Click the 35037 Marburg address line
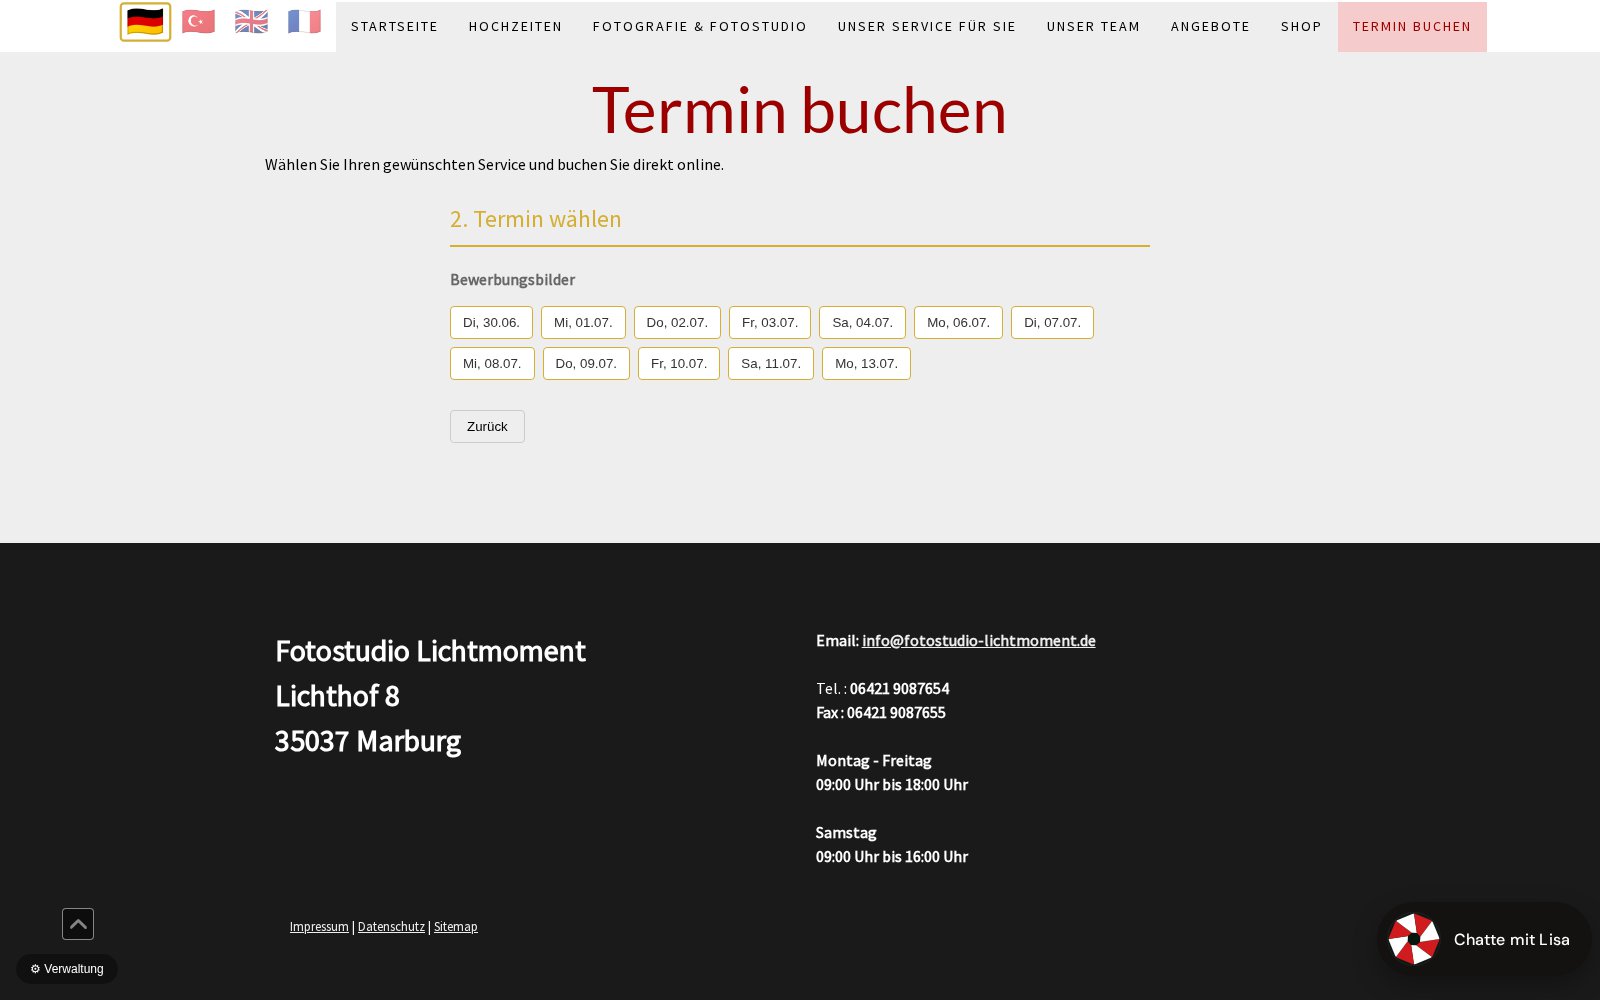Viewport: 1600px width, 1000px height. 367,741
